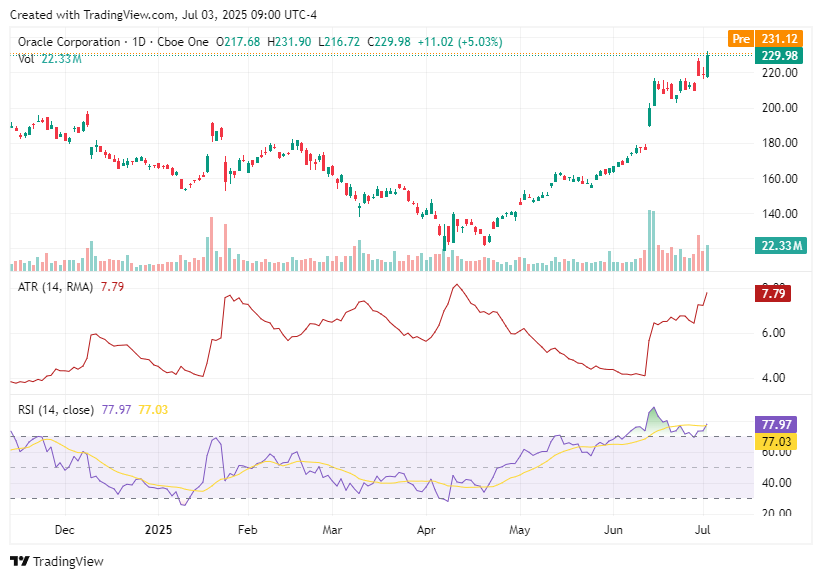
Task: Click the change value +11.02 (+5.03%)
Action: 460,42
